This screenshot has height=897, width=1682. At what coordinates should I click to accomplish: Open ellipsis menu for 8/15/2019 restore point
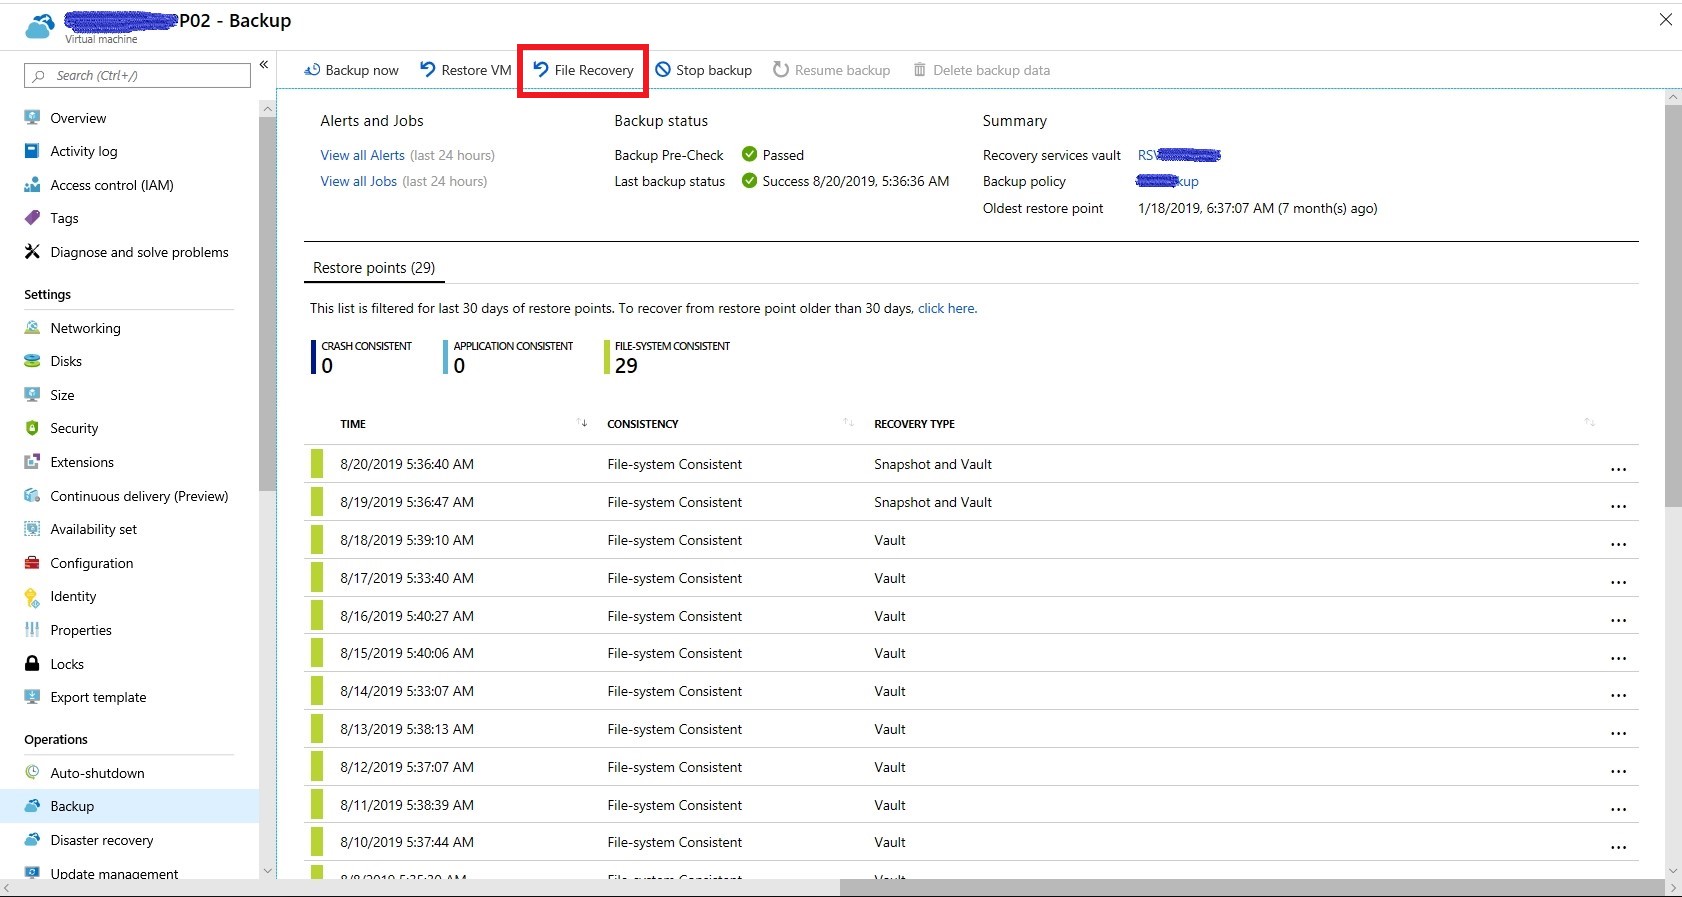1618,657
